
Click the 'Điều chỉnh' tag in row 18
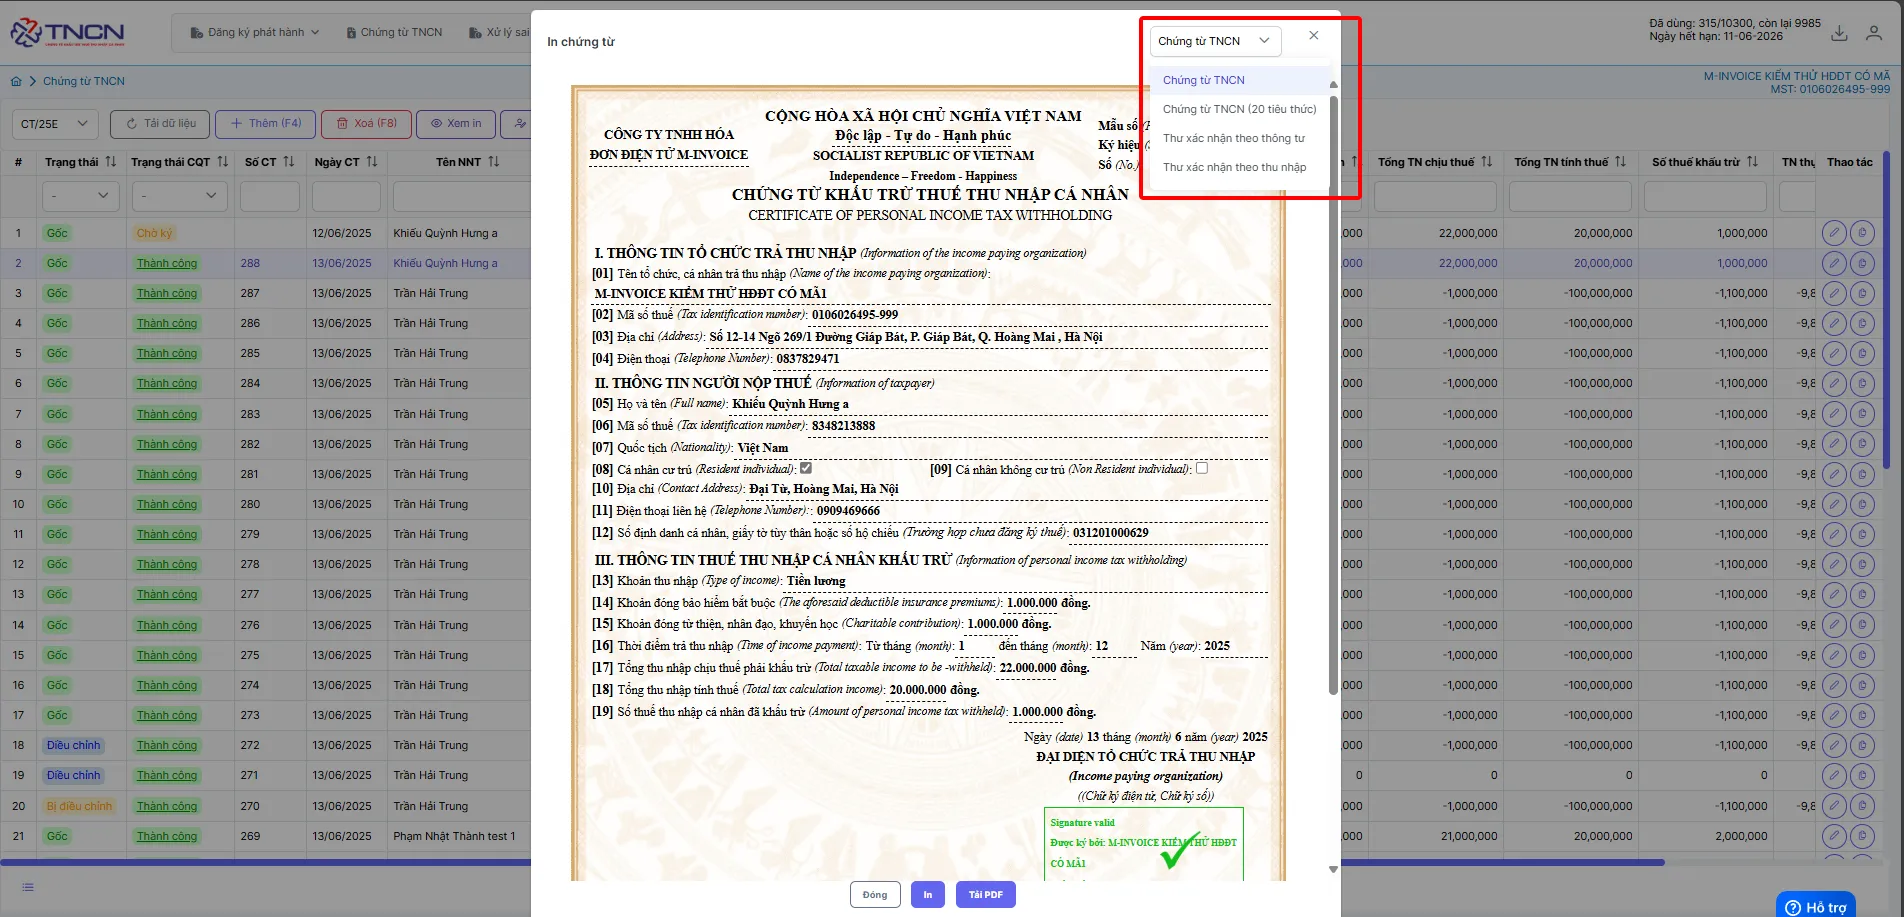tap(74, 746)
